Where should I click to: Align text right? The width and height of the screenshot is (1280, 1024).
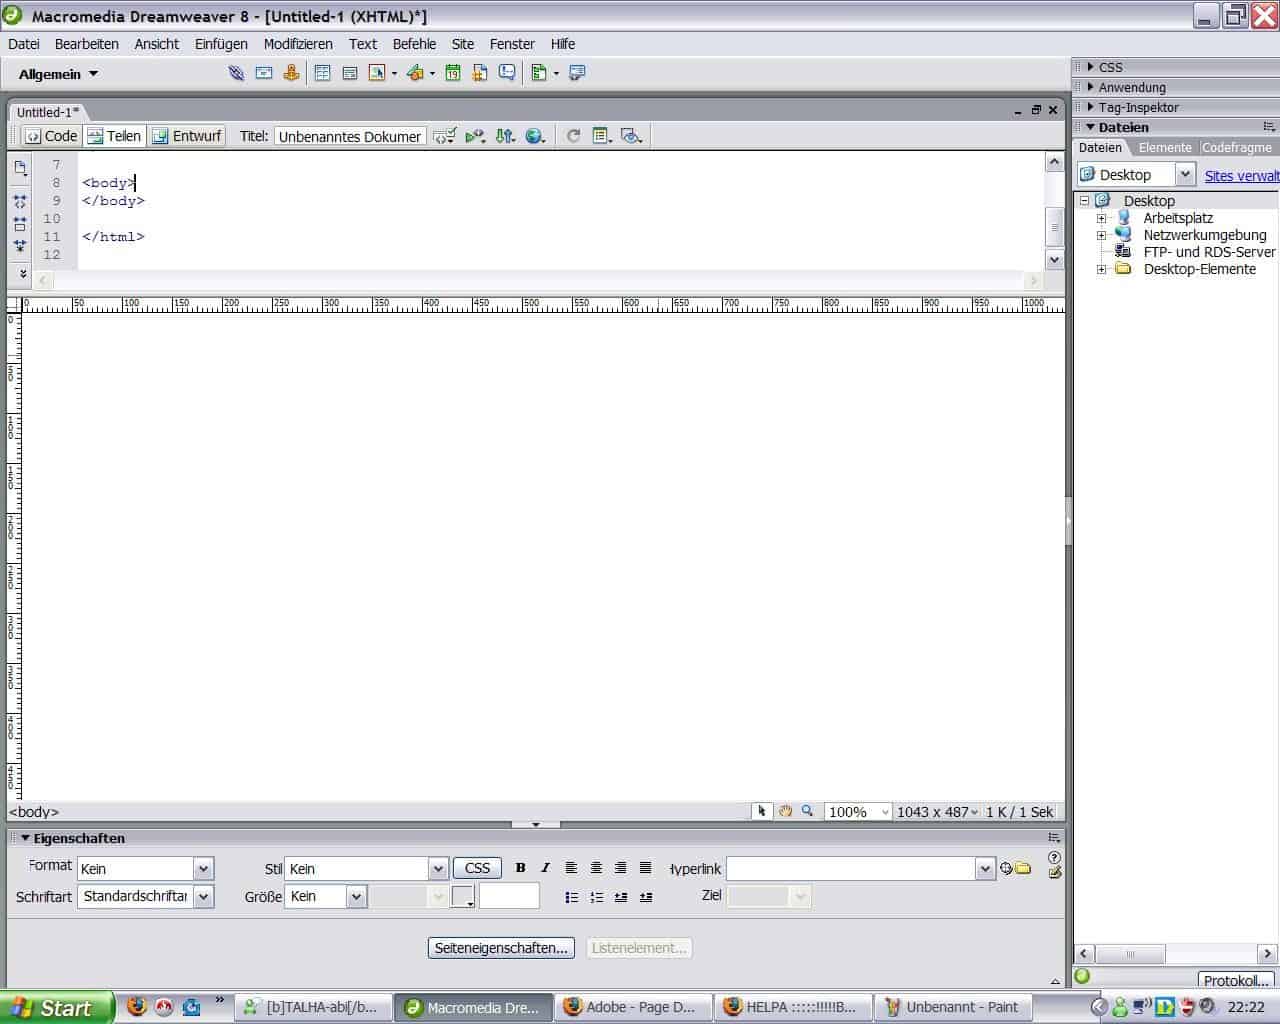click(621, 868)
